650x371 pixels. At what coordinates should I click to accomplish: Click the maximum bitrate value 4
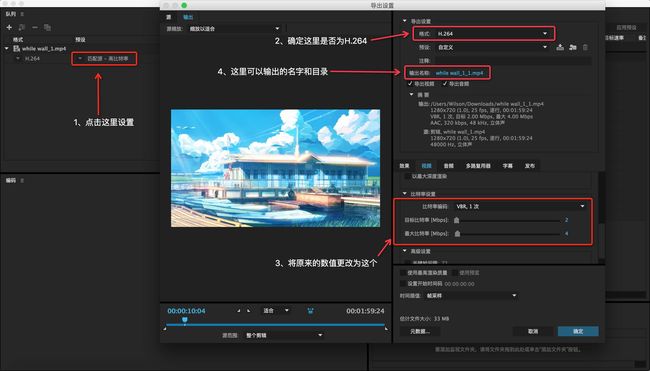coord(567,233)
